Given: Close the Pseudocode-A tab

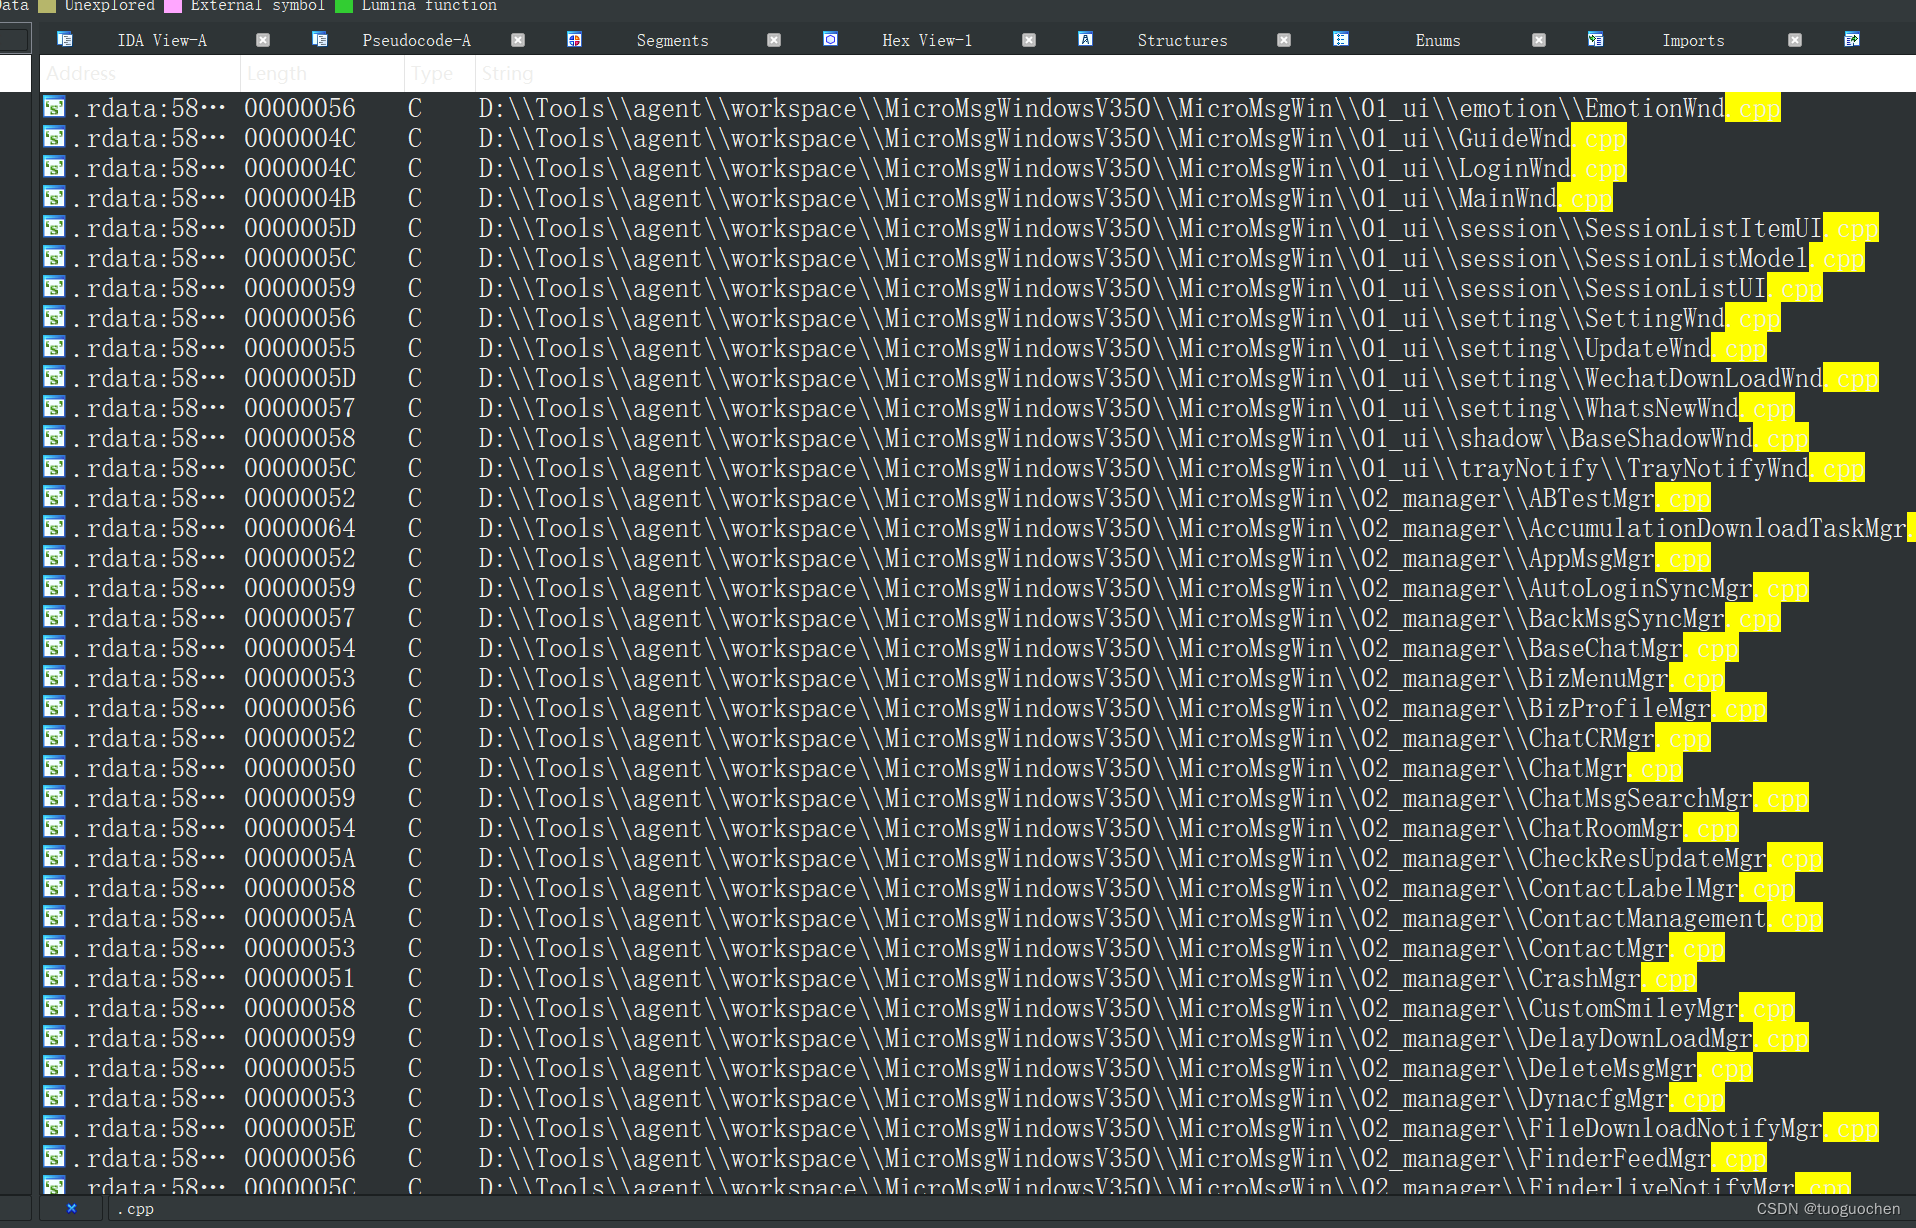Looking at the screenshot, I should [x=518, y=40].
